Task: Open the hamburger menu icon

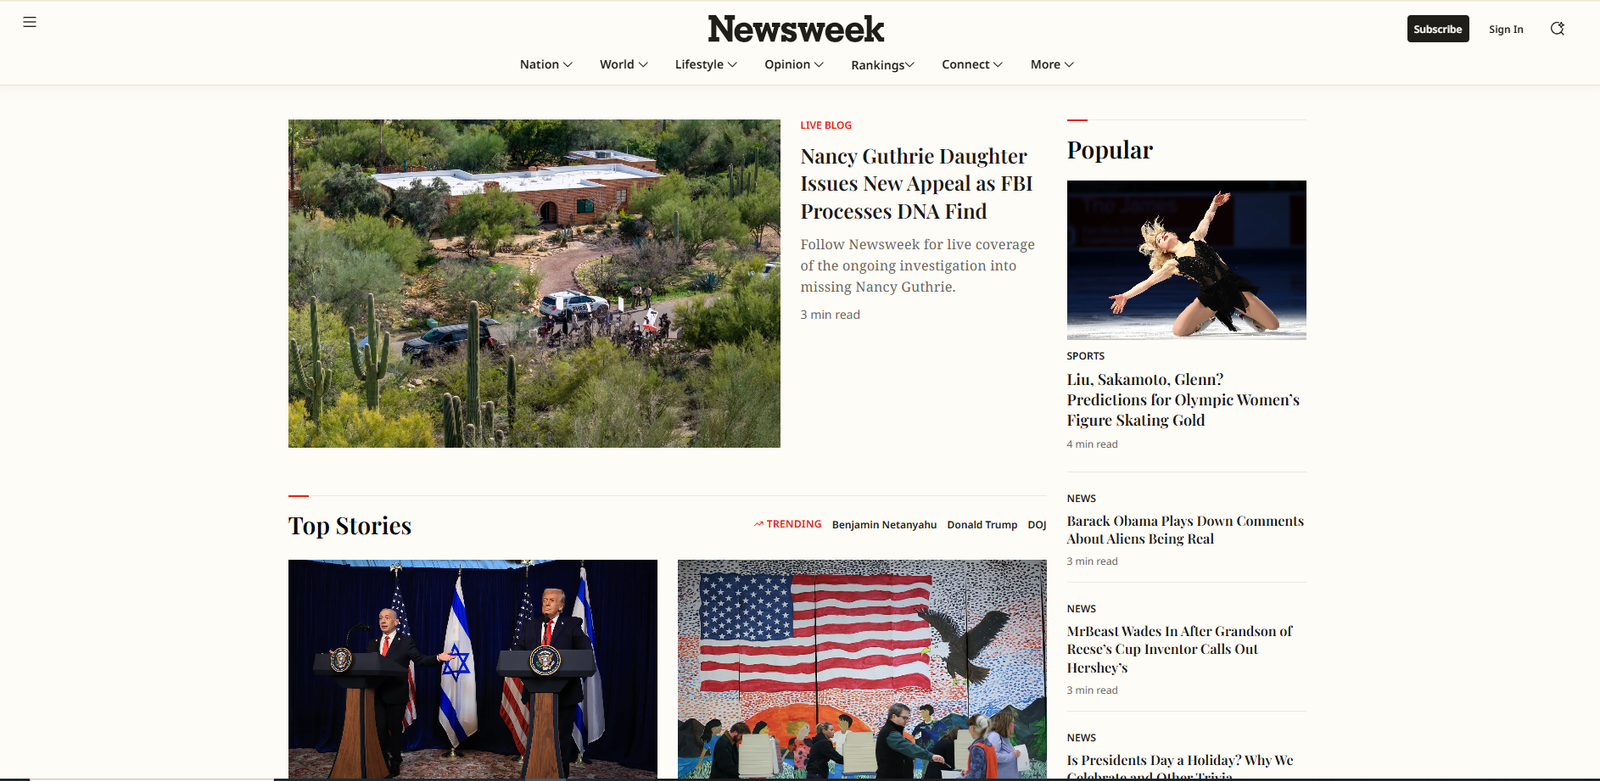Action: pos(30,22)
